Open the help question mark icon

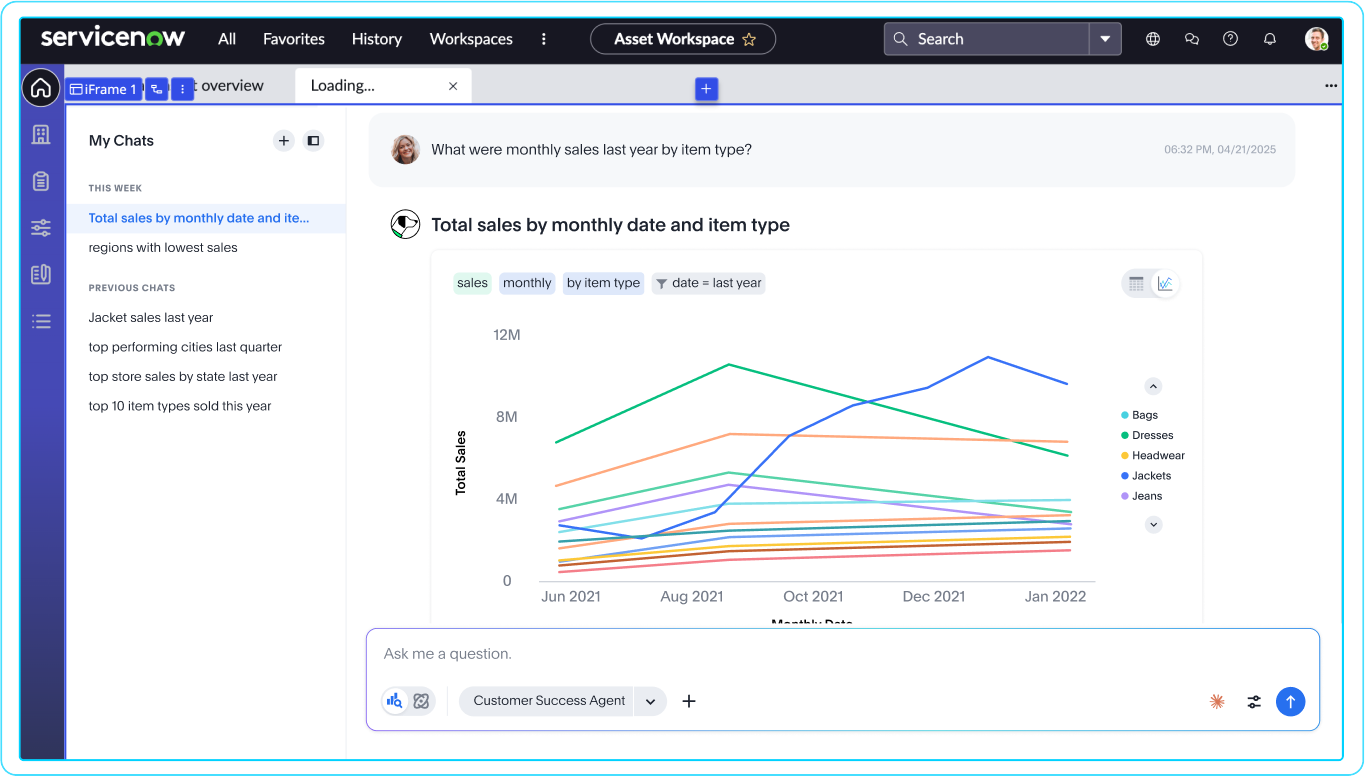tap(1231, 39)
